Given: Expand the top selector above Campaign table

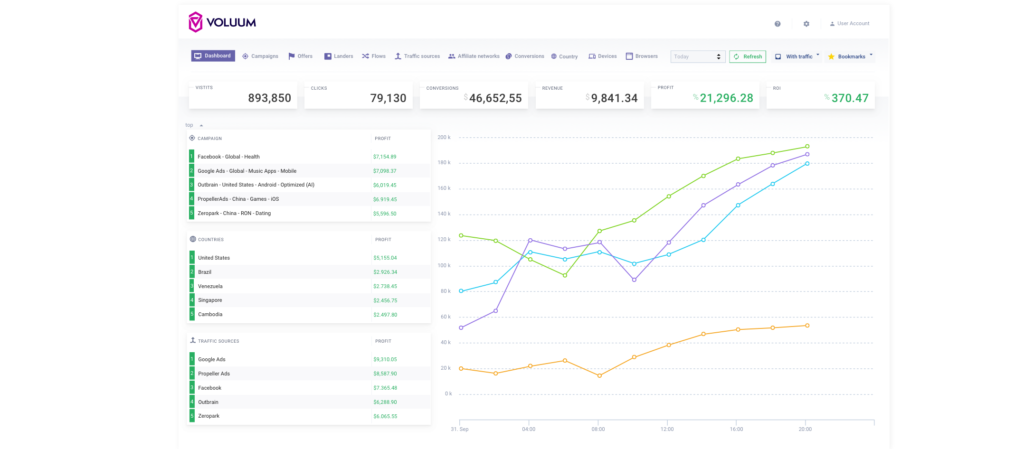Looking at the screenshot, I should (x=201, y=125).
